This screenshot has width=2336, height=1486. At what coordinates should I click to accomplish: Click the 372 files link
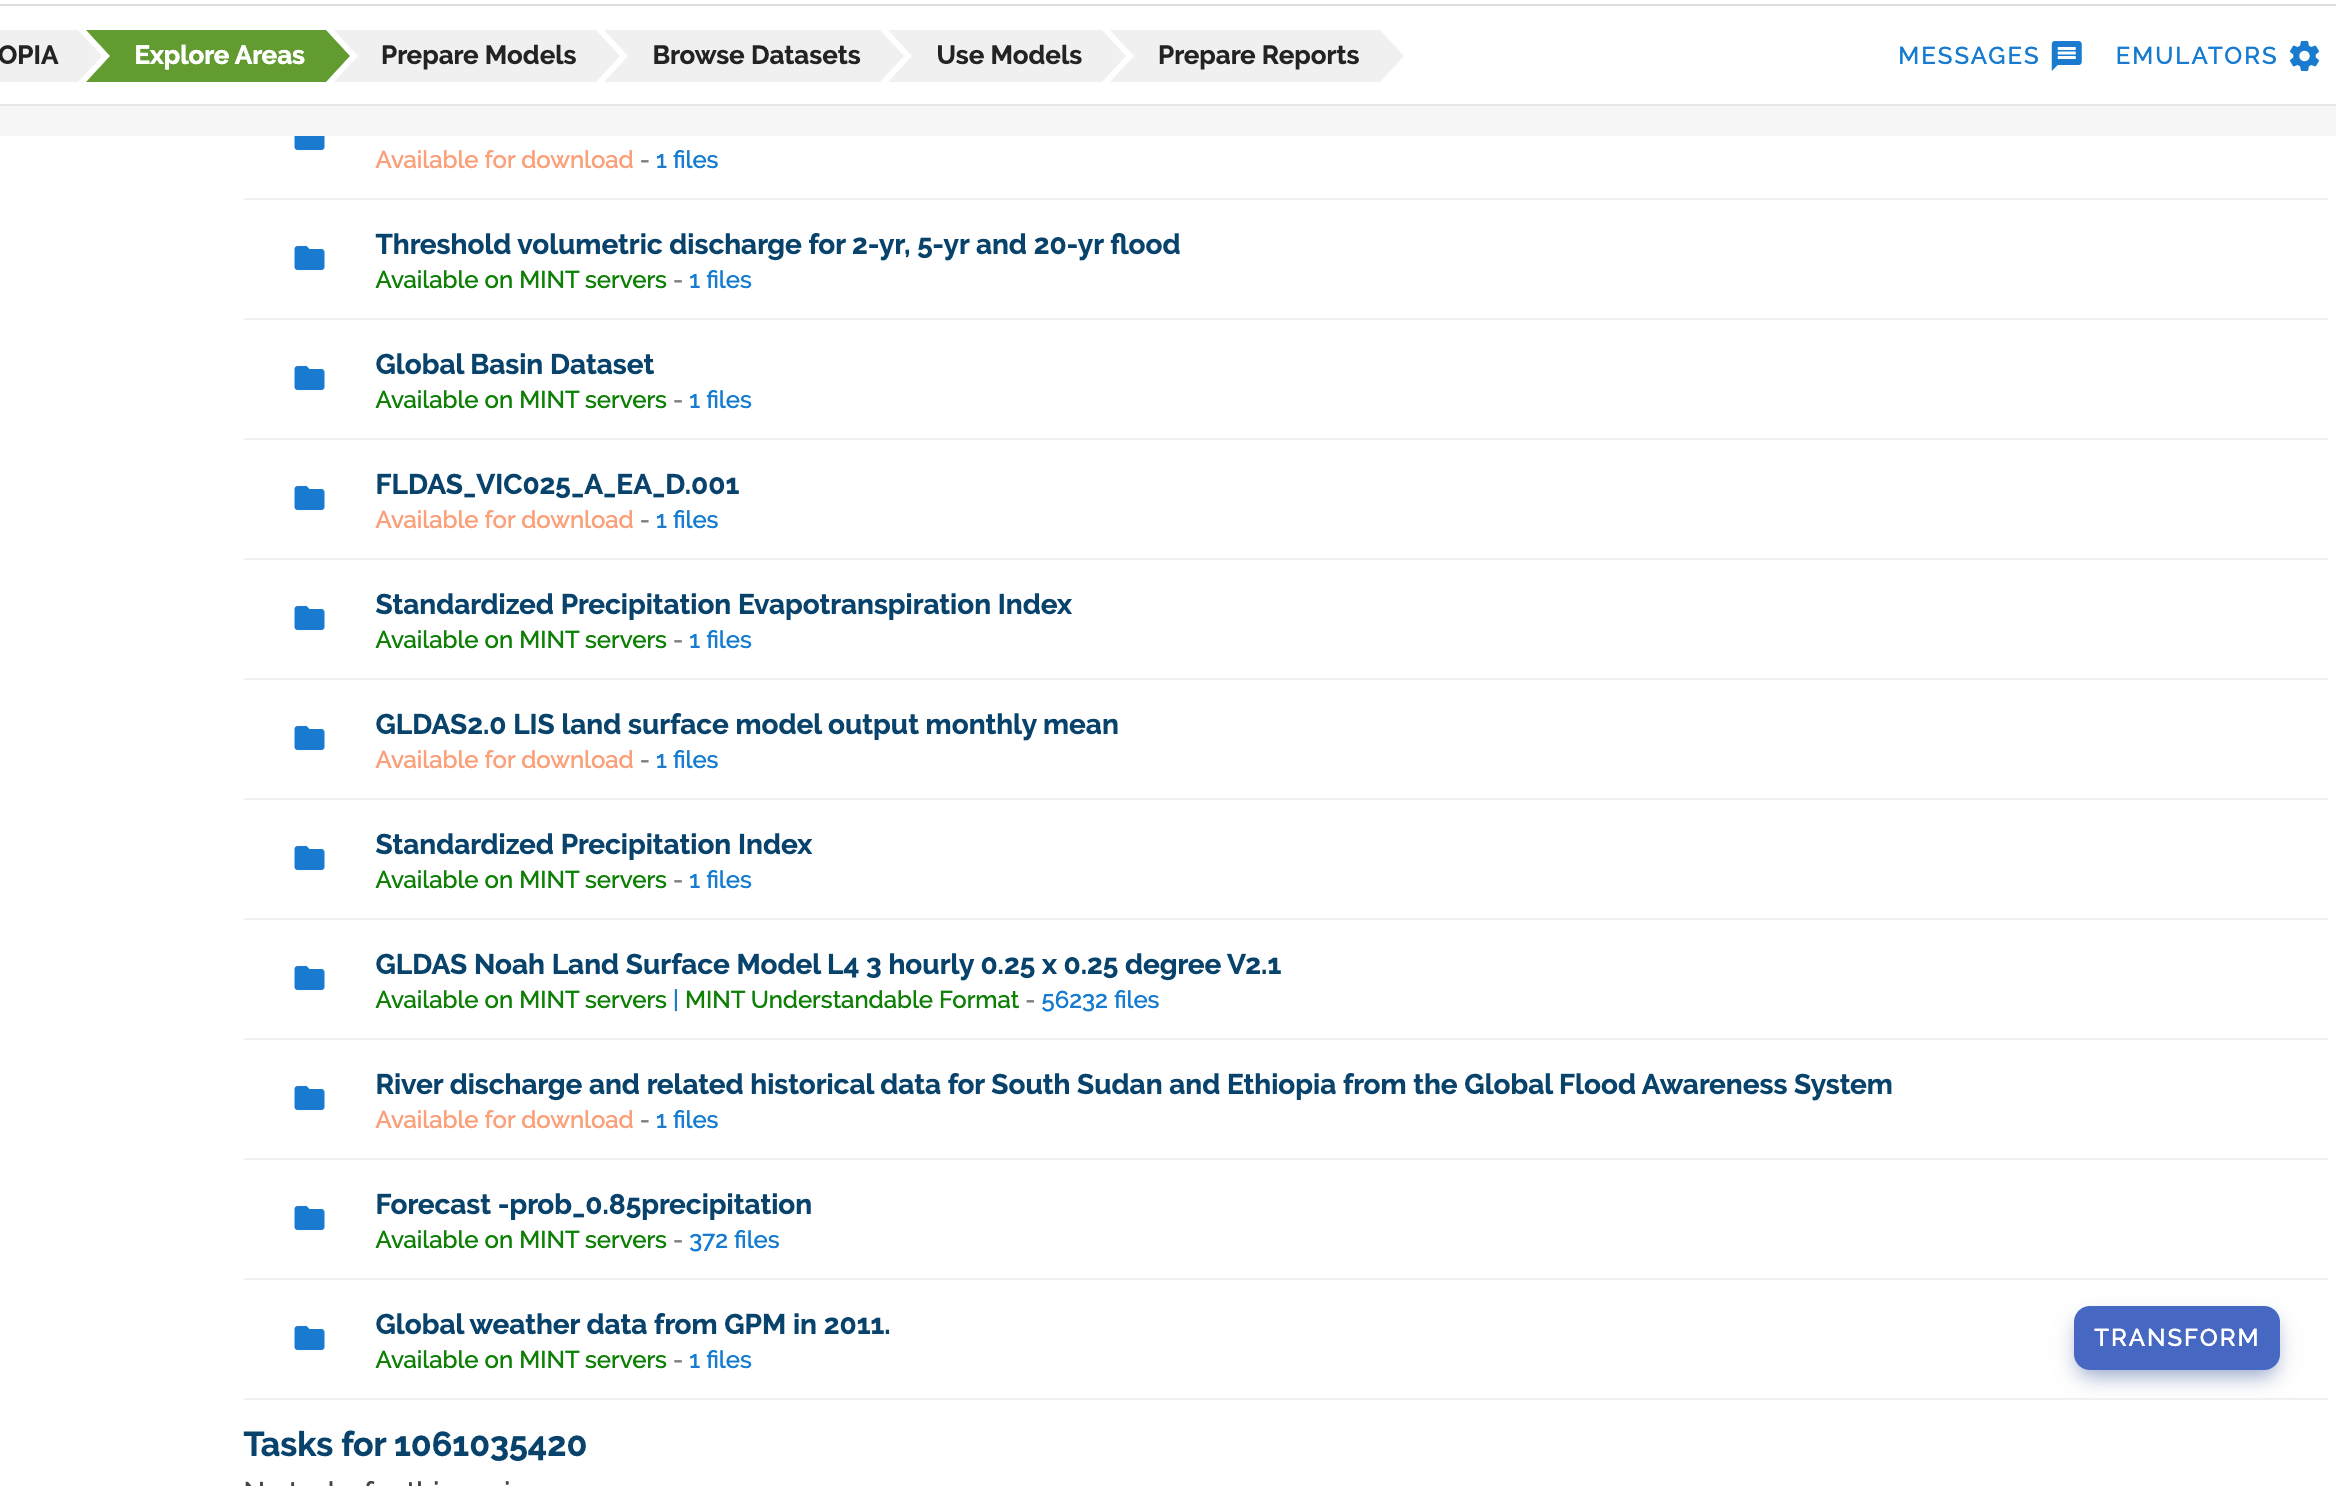click(734, 1240)
